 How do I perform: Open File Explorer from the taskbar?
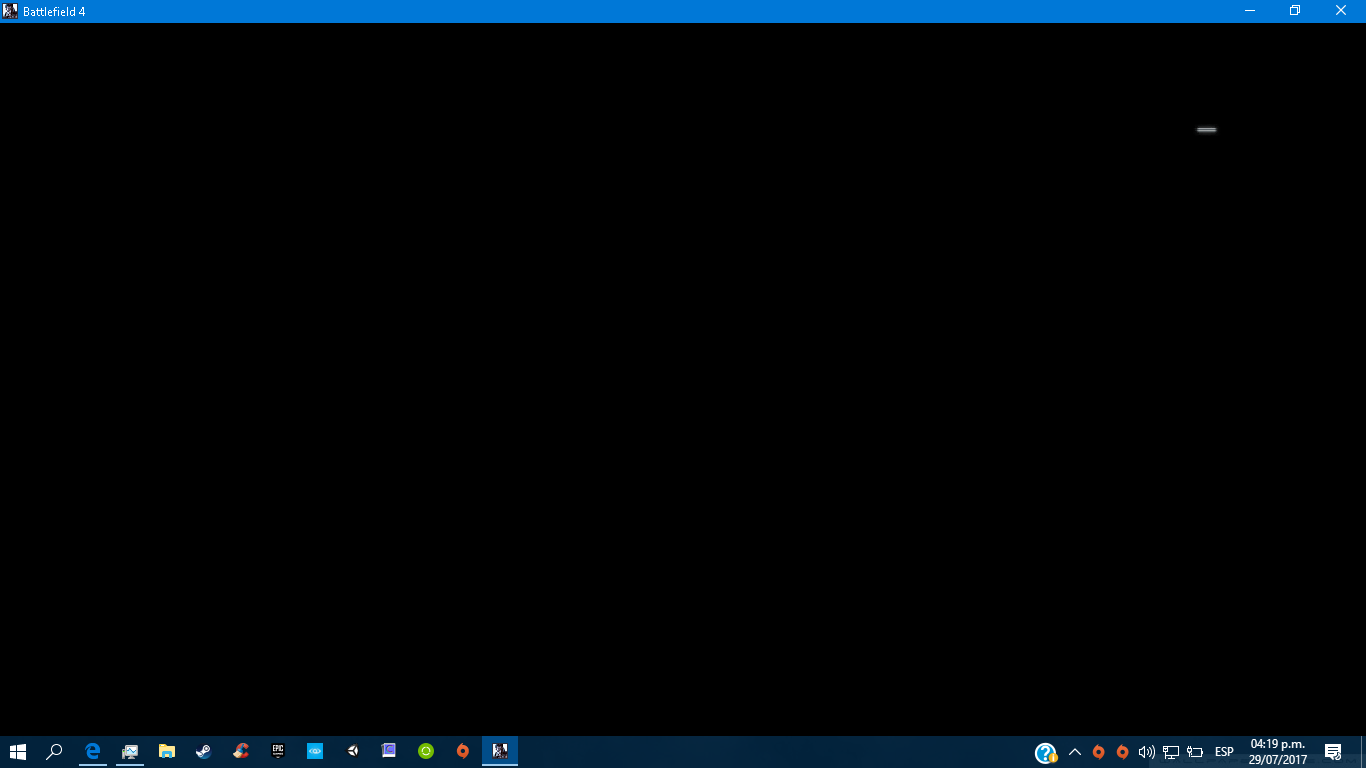click(x=167, y=752)
